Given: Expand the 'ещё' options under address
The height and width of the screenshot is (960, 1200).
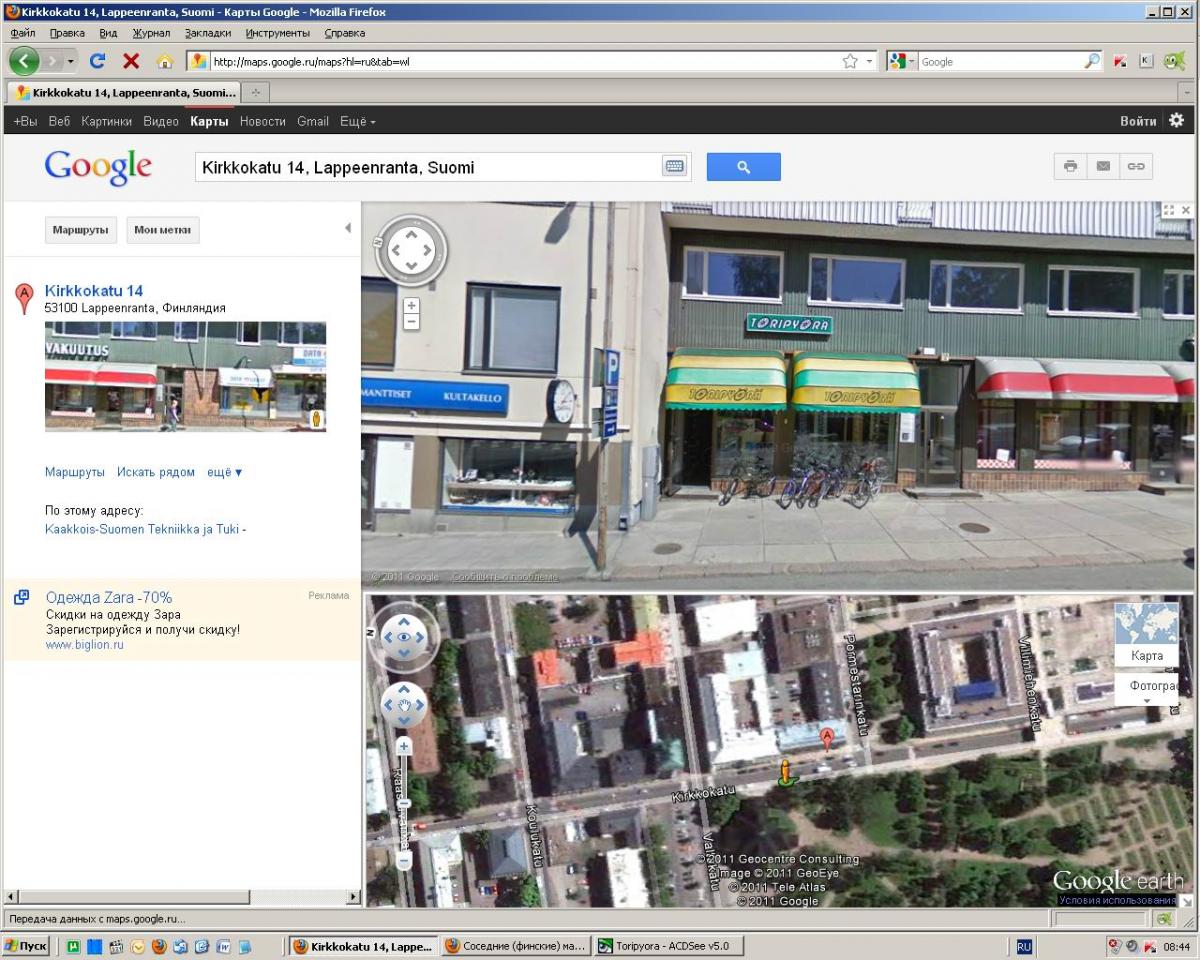Looking at the screenshot, I should click(x=224, y=472).
